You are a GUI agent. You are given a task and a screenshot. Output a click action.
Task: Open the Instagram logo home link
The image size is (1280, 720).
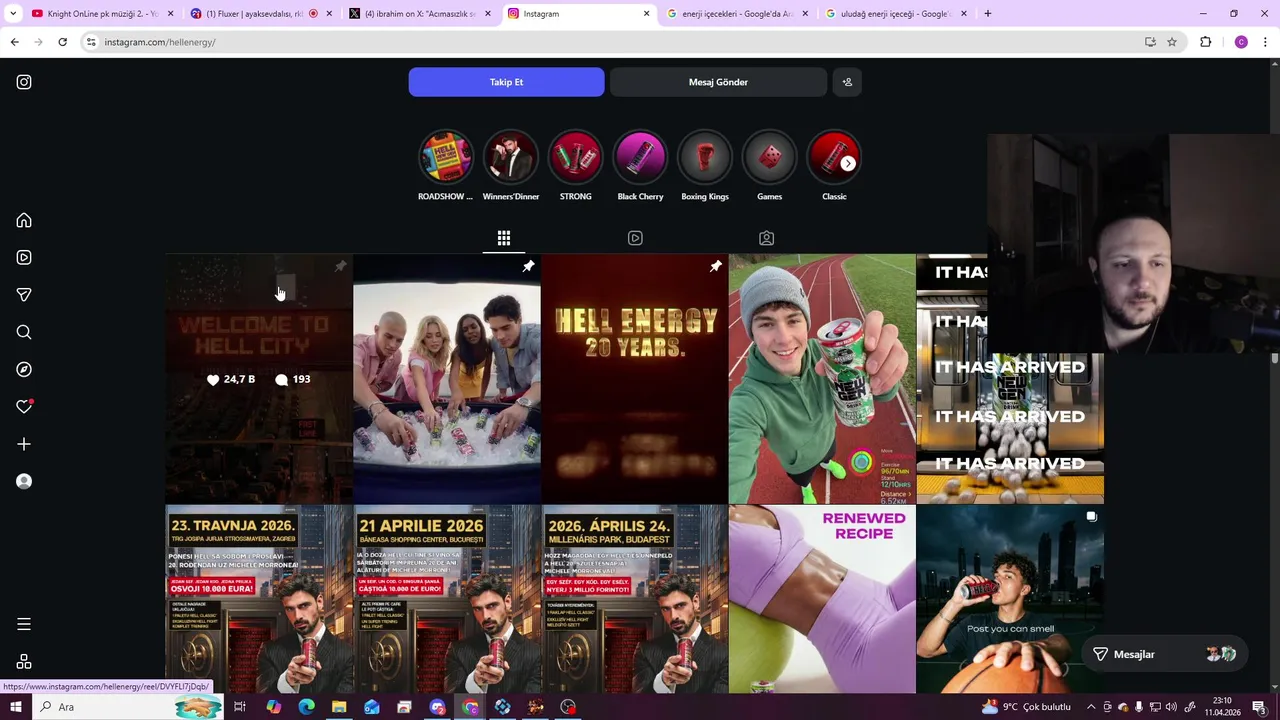click(x=24, y=82)
